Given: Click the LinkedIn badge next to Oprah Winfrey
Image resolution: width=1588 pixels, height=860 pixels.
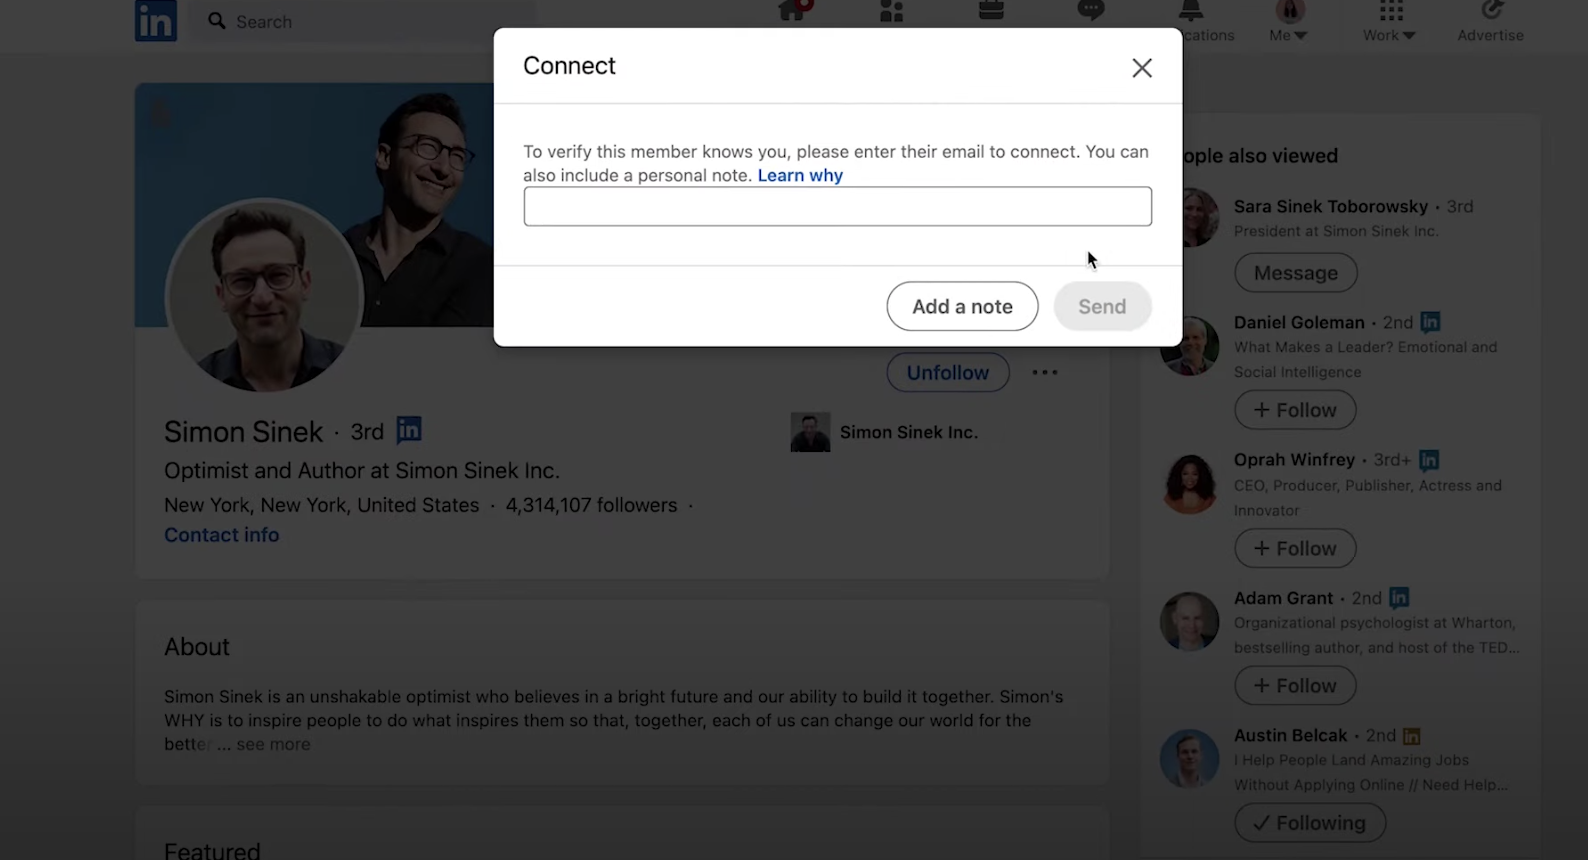Looking at the screenshot, I should coord(1429,460).
